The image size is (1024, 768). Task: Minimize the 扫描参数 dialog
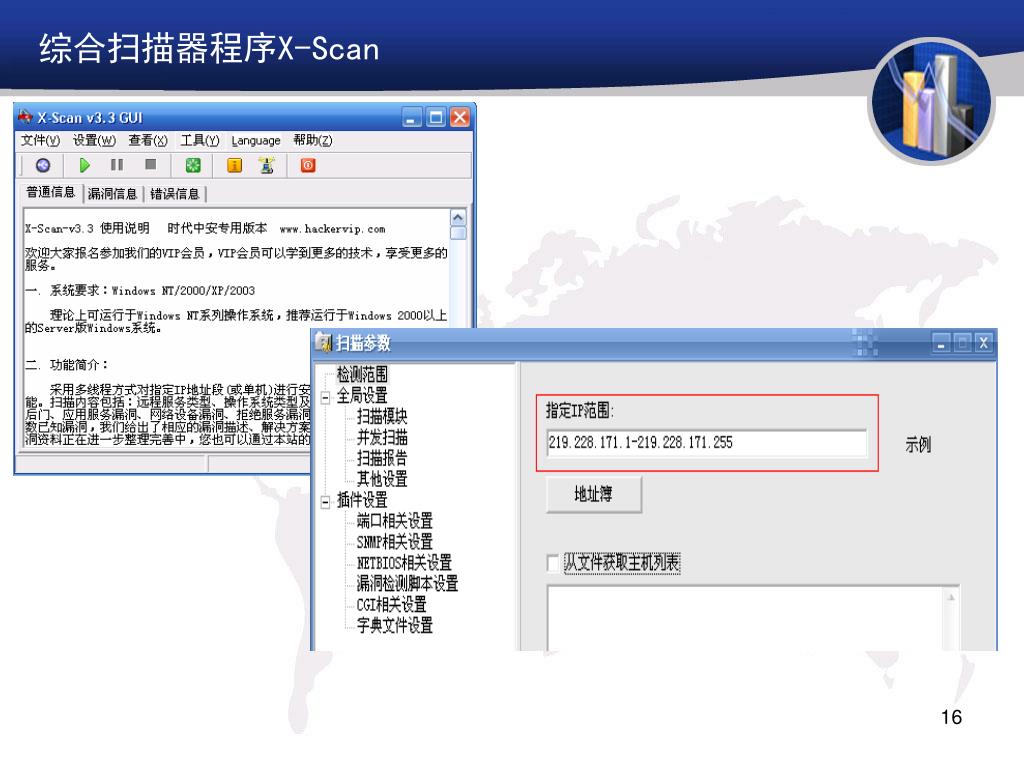(941, 343)
